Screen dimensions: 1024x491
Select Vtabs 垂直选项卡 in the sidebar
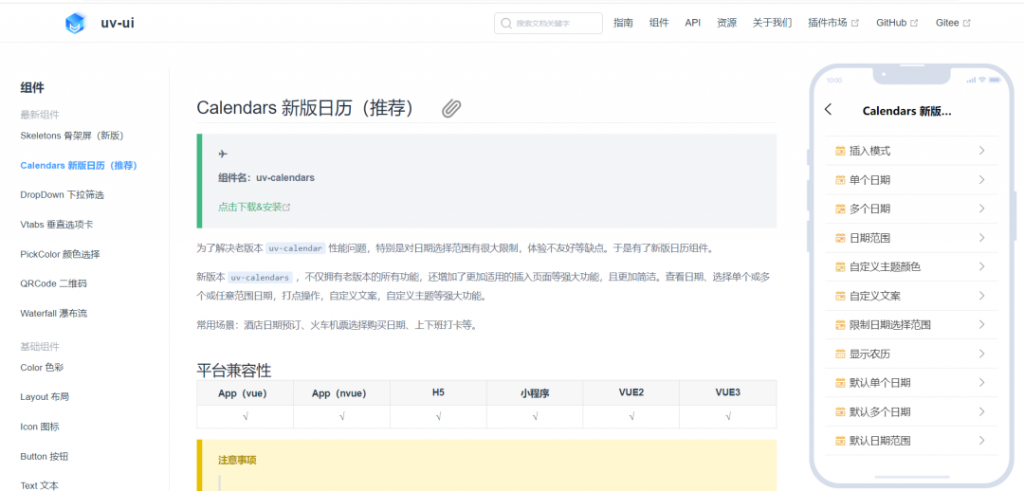point(56,224)
